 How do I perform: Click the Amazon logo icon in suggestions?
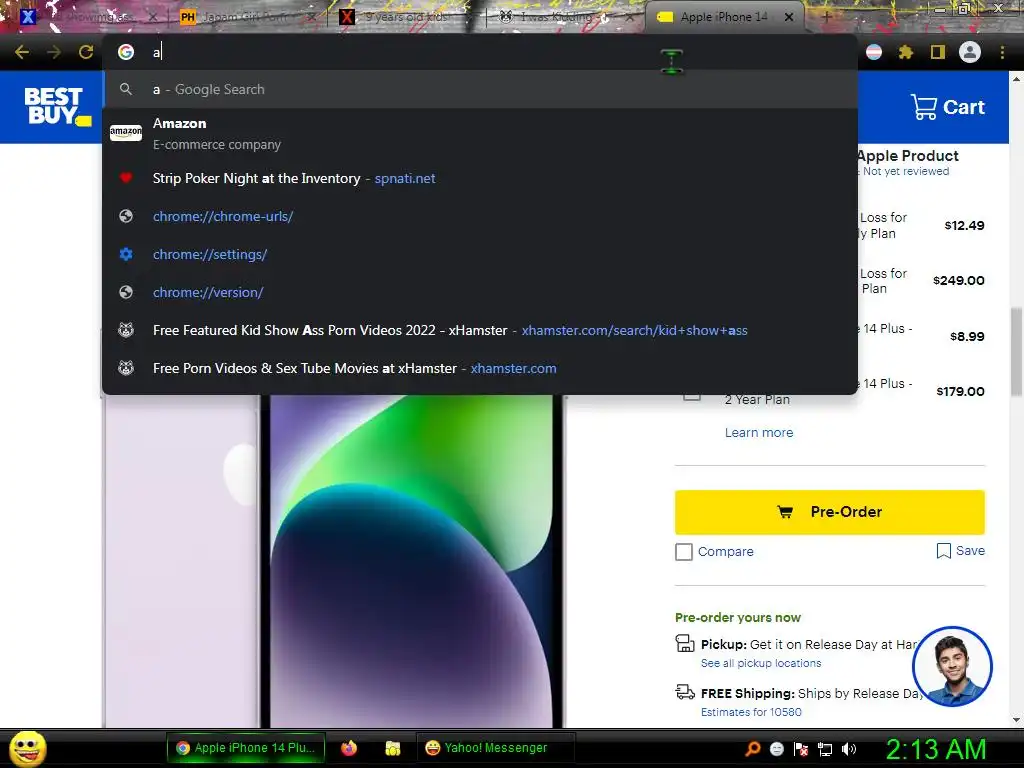126,133
